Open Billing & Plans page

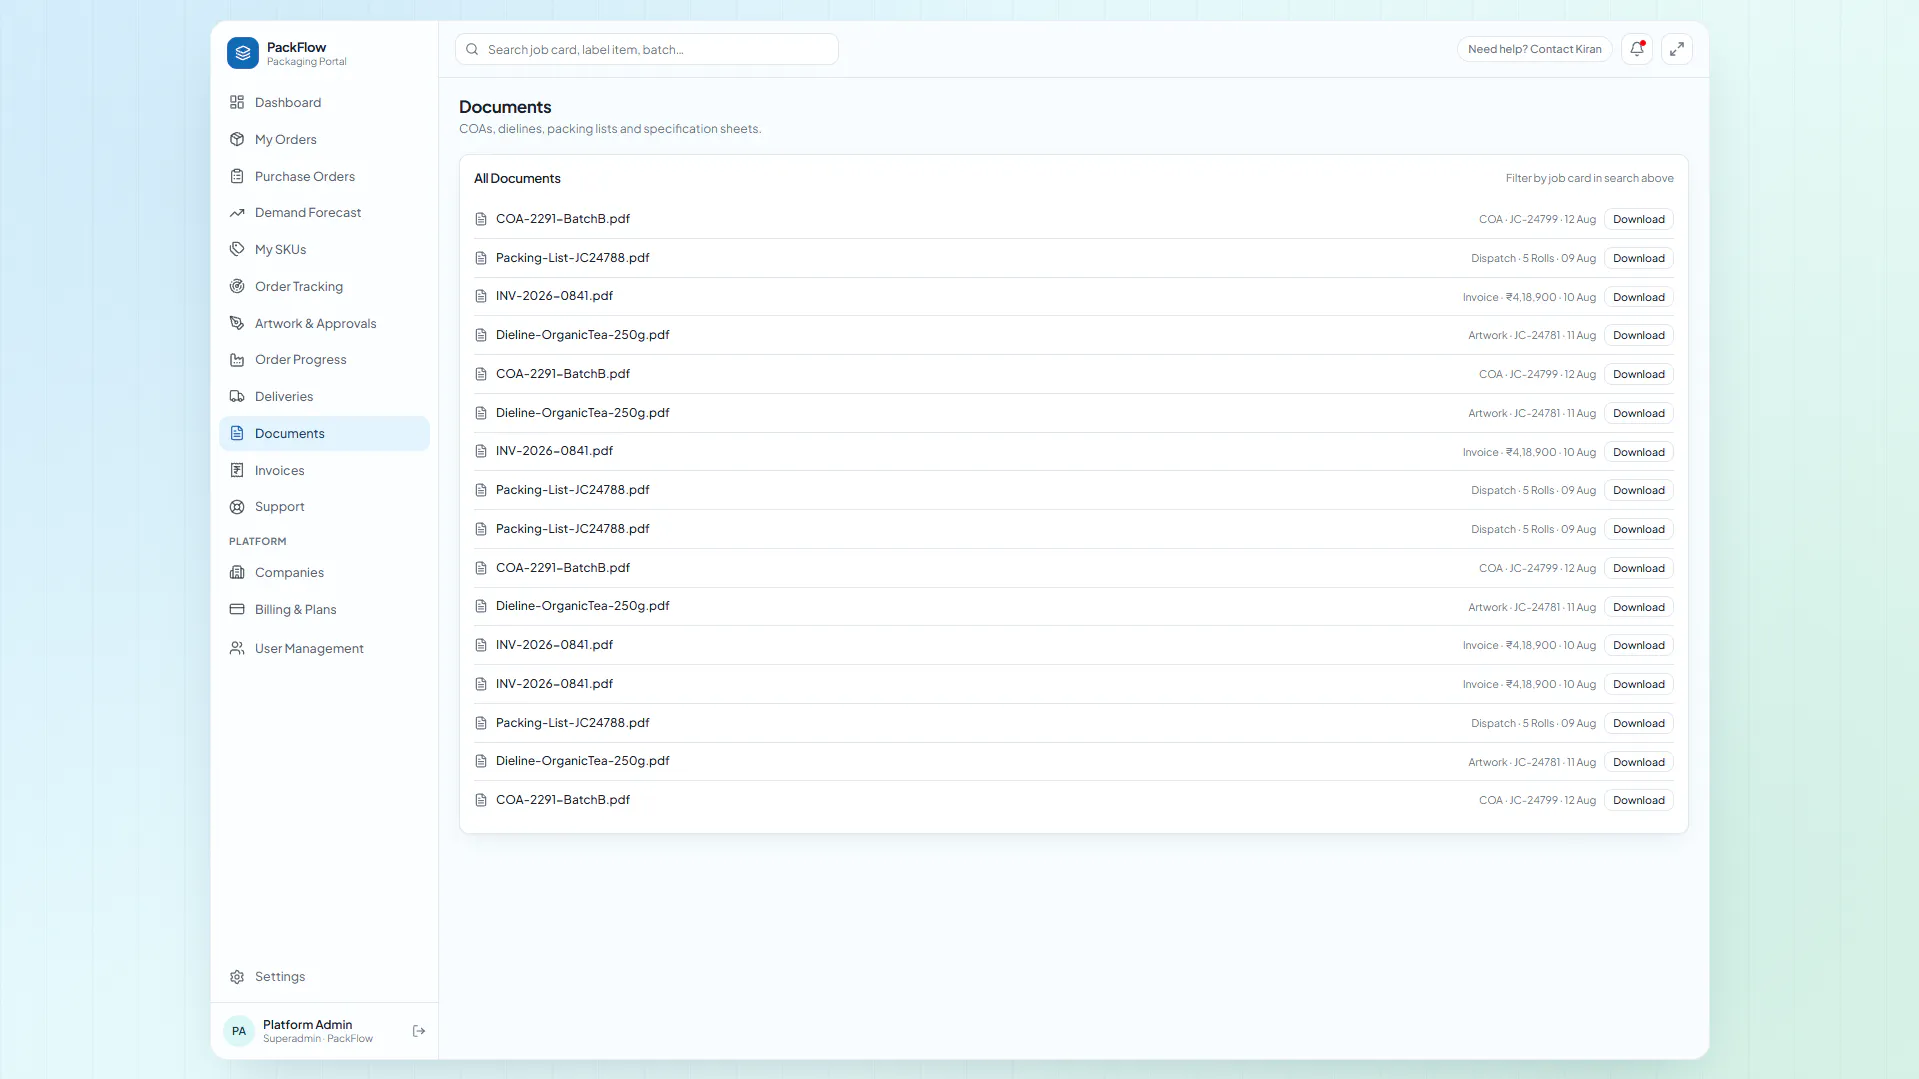pyautogui.click(x=324, y=609)
